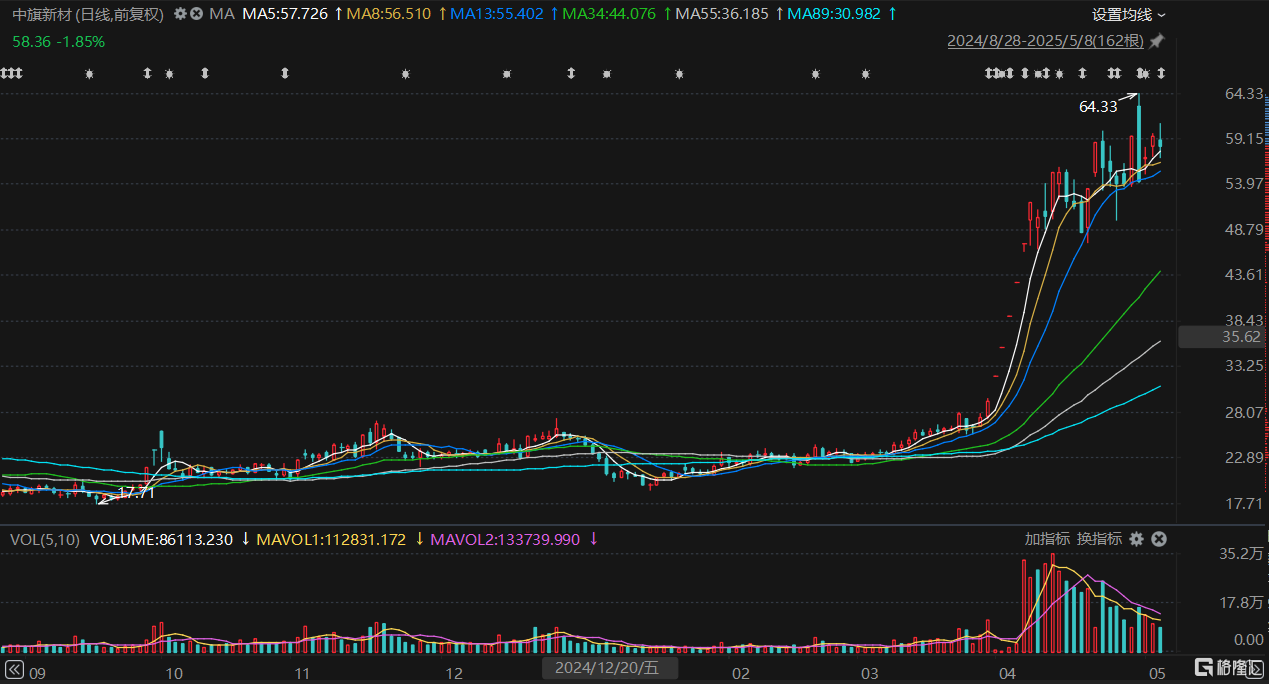
Task: Click the MAVOL2:133739.990 readout
Action: [x=505, y=539]
